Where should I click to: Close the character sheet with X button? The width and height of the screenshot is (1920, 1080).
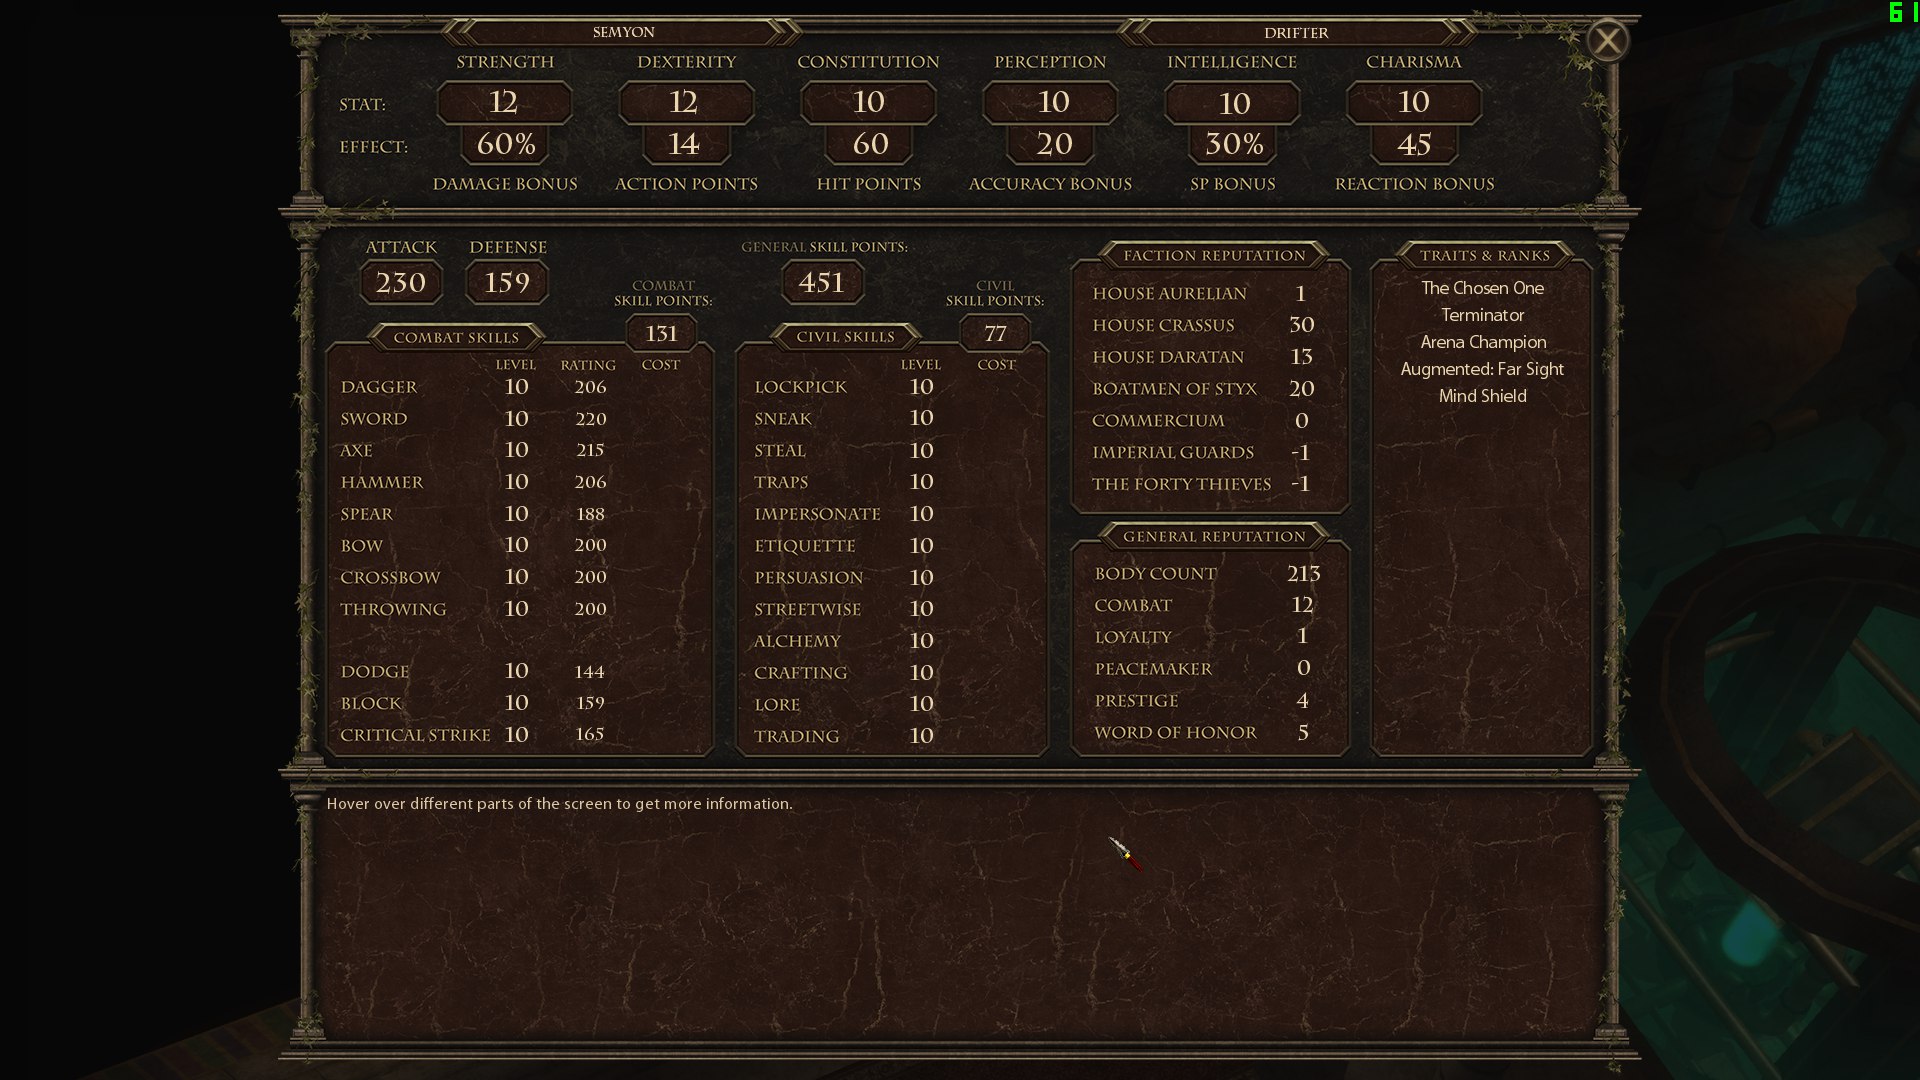click(1607, 41)
